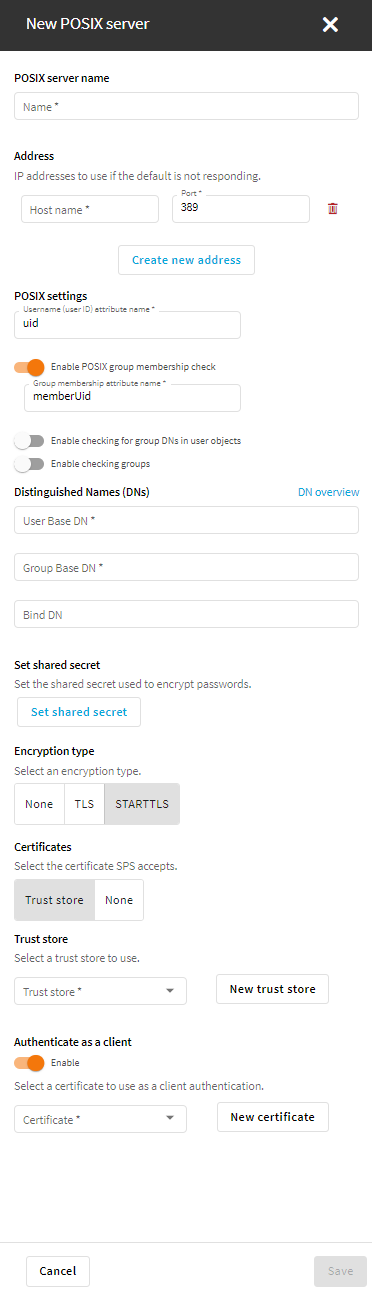Screen dimensions: 372x1297
Task: Select the TLS encryption type
Action: (x=85, y=804)
